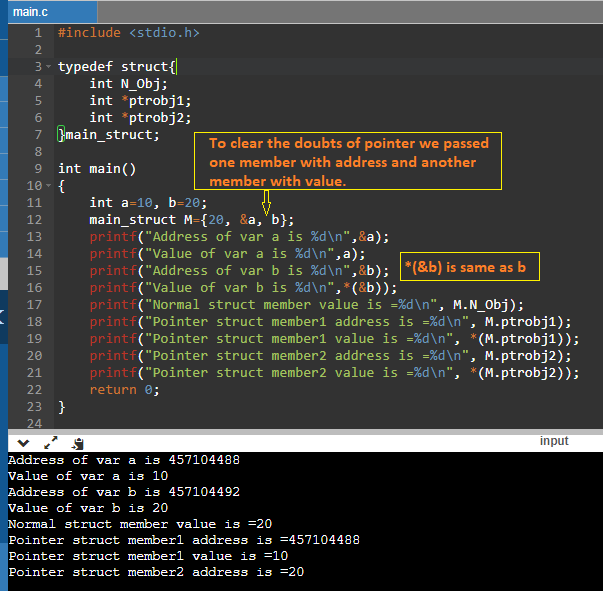Click line number 22 in gutter
Screen dimensions: 612x602
tap(34, 390)
